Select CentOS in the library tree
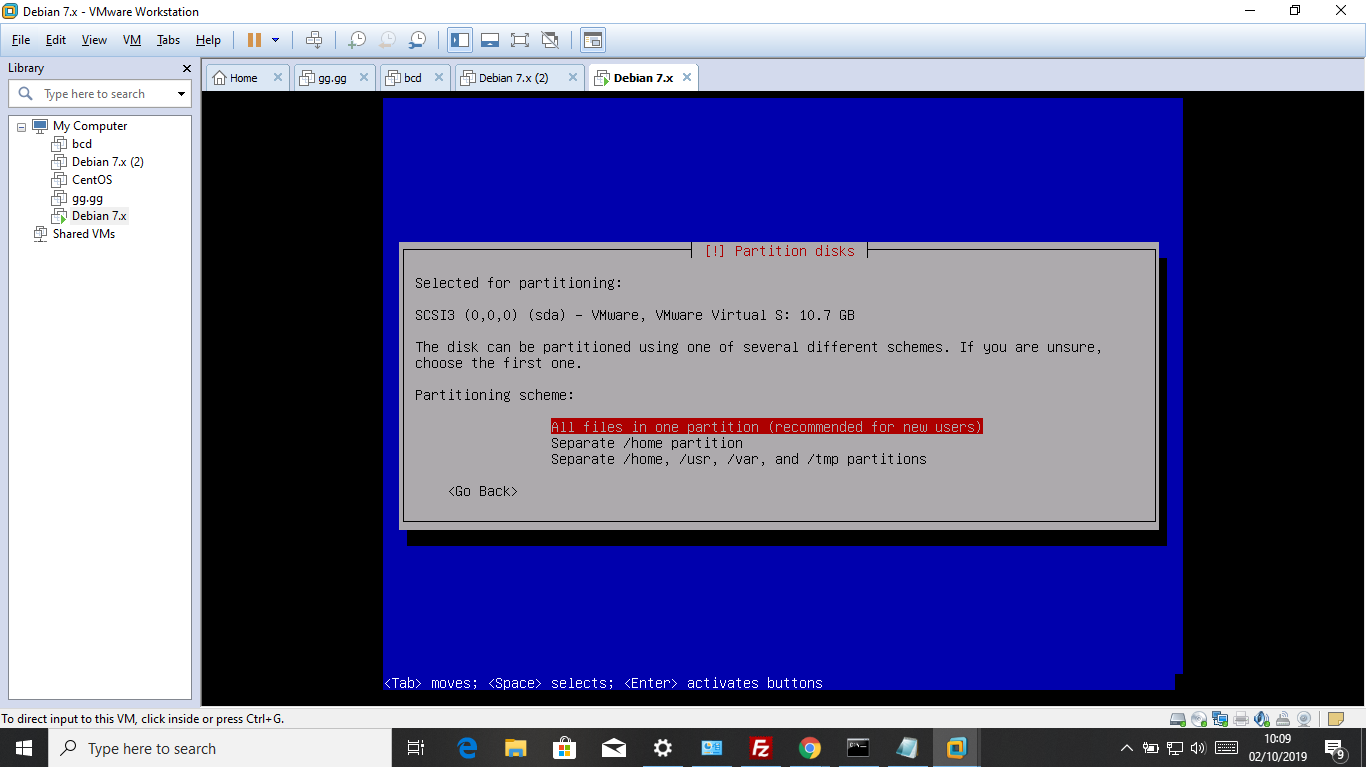 92,180
